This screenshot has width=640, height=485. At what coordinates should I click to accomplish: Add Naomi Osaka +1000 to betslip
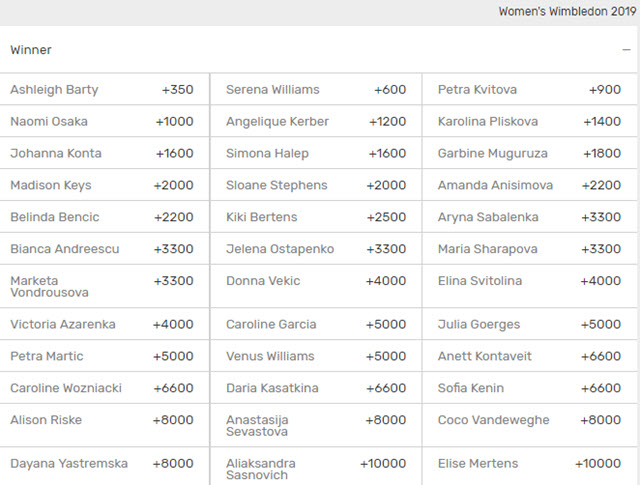103,122
